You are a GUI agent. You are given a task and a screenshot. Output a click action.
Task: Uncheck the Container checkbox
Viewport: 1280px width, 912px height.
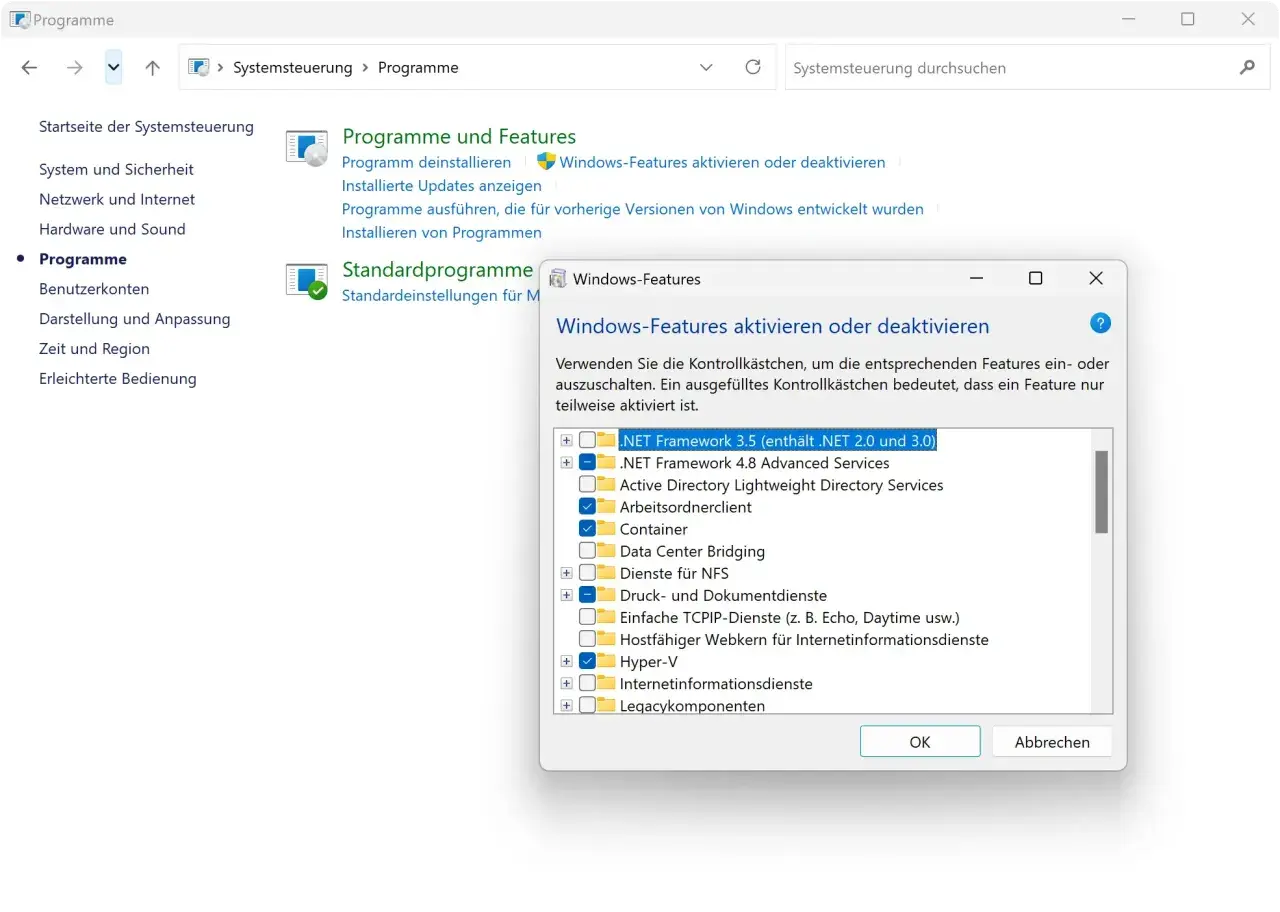(x=587, y=529)
